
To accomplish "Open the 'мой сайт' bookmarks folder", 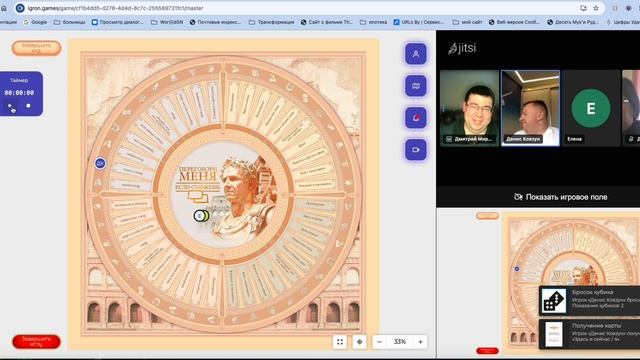I will tap(467, 22).
